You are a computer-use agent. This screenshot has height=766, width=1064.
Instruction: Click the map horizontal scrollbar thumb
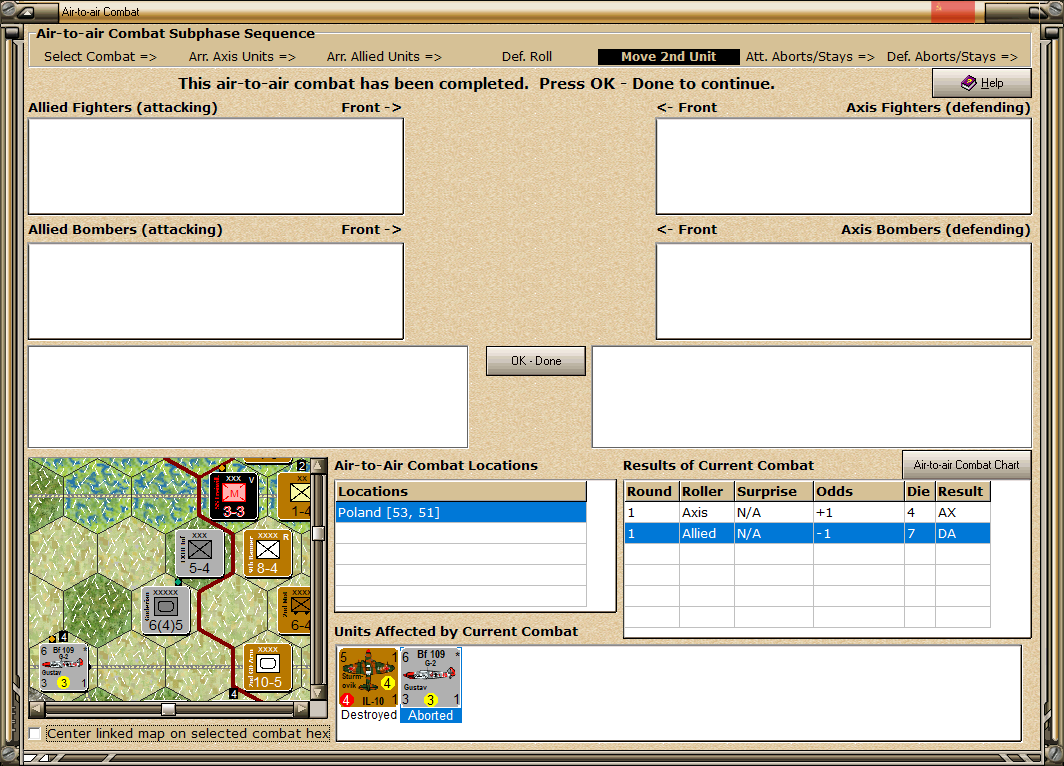point(168,709)
